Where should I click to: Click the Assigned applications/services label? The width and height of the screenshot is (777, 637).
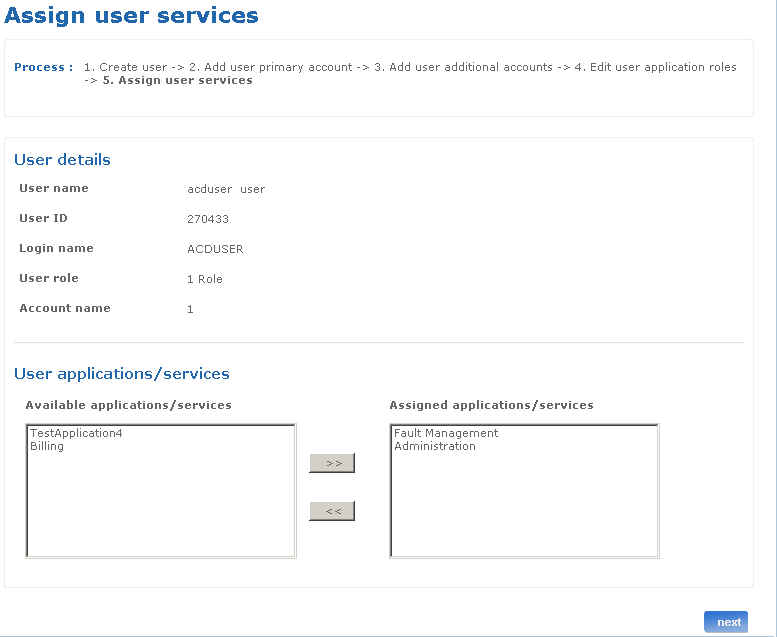[491, 405]
